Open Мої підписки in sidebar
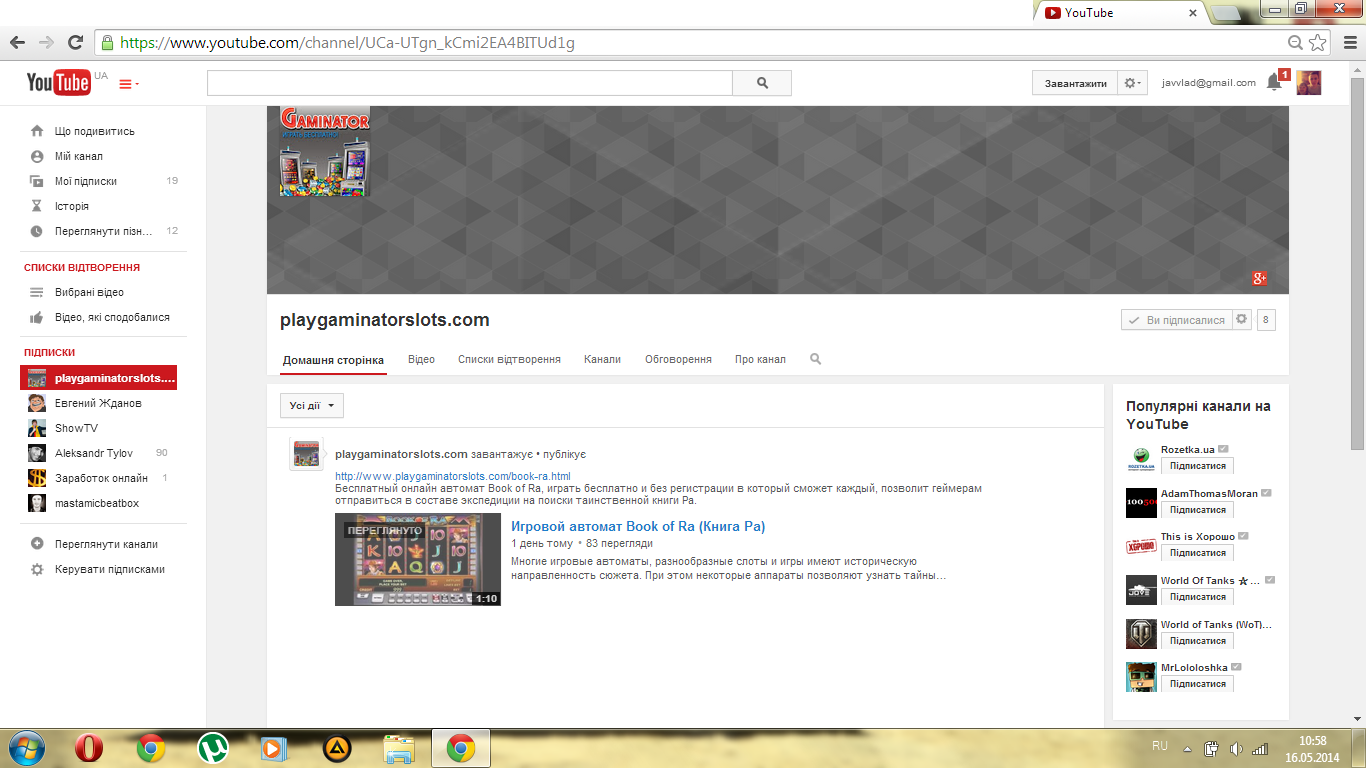The height and width of the screenshot is (768, 1366). tap(86, 181)
